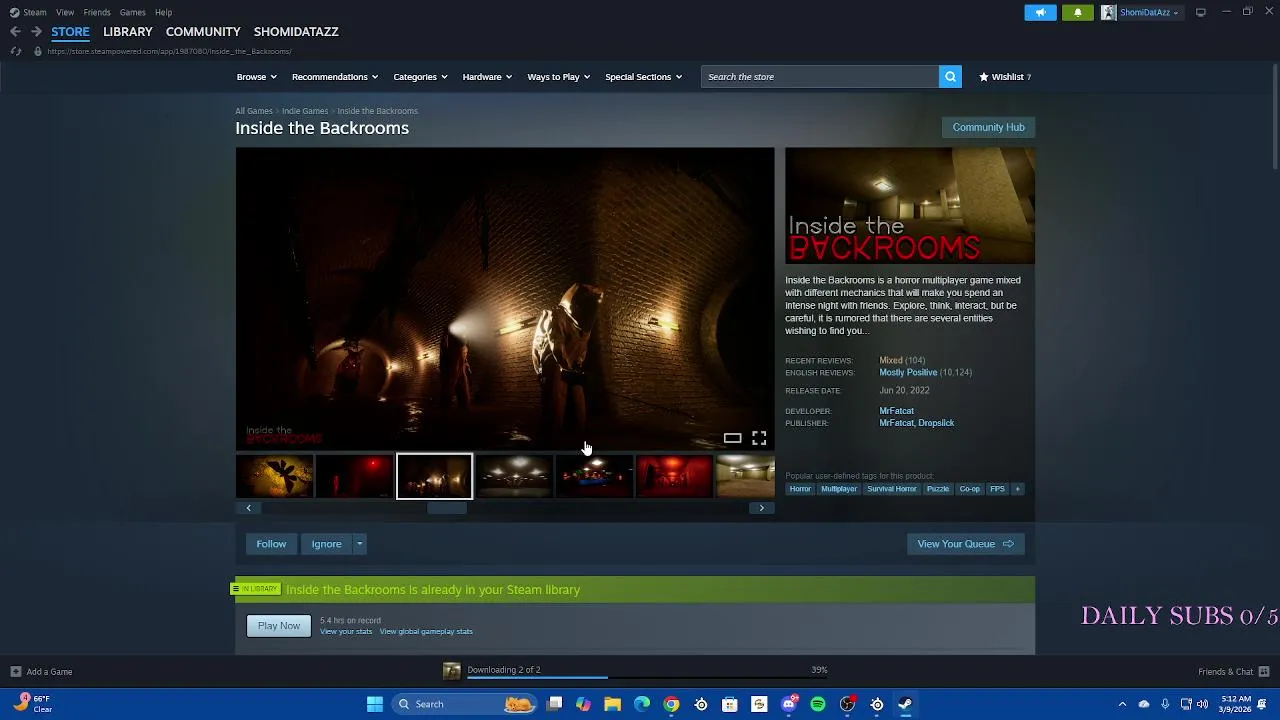Expand screenshot to fullscreen

pyautogui.click(x=759, y=438)
